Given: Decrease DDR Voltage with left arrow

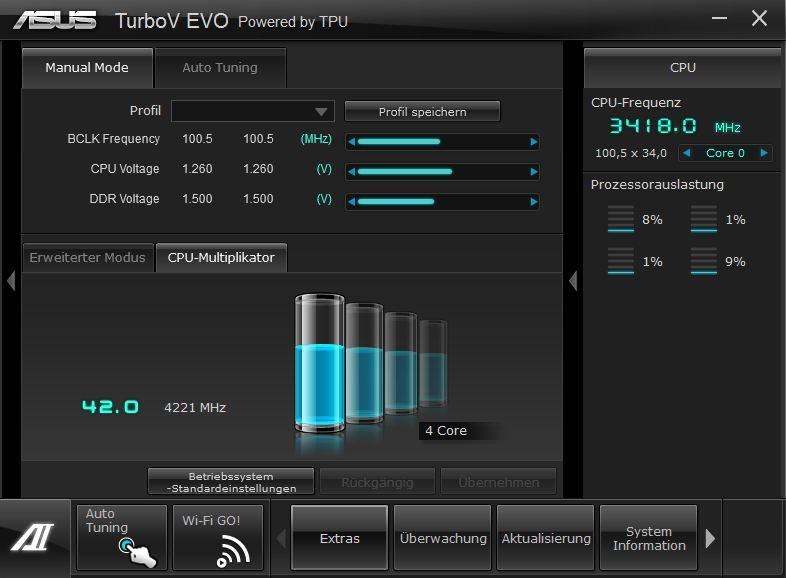Looking at the screenshot, I should tap(351, 202).
